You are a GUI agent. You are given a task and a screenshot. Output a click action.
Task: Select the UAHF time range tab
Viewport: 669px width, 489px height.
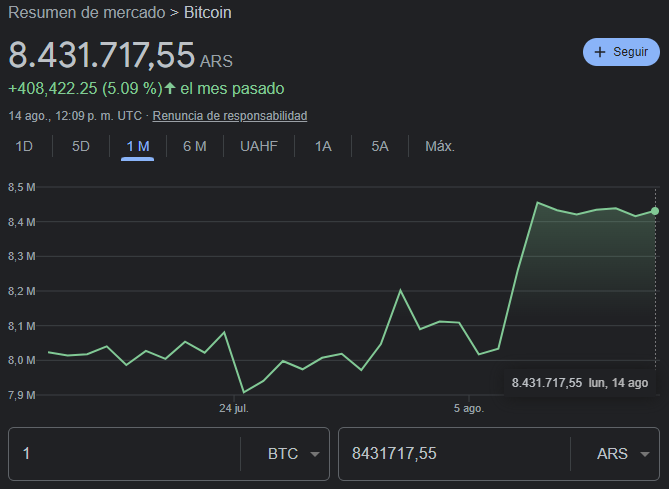tap(259, 146)
